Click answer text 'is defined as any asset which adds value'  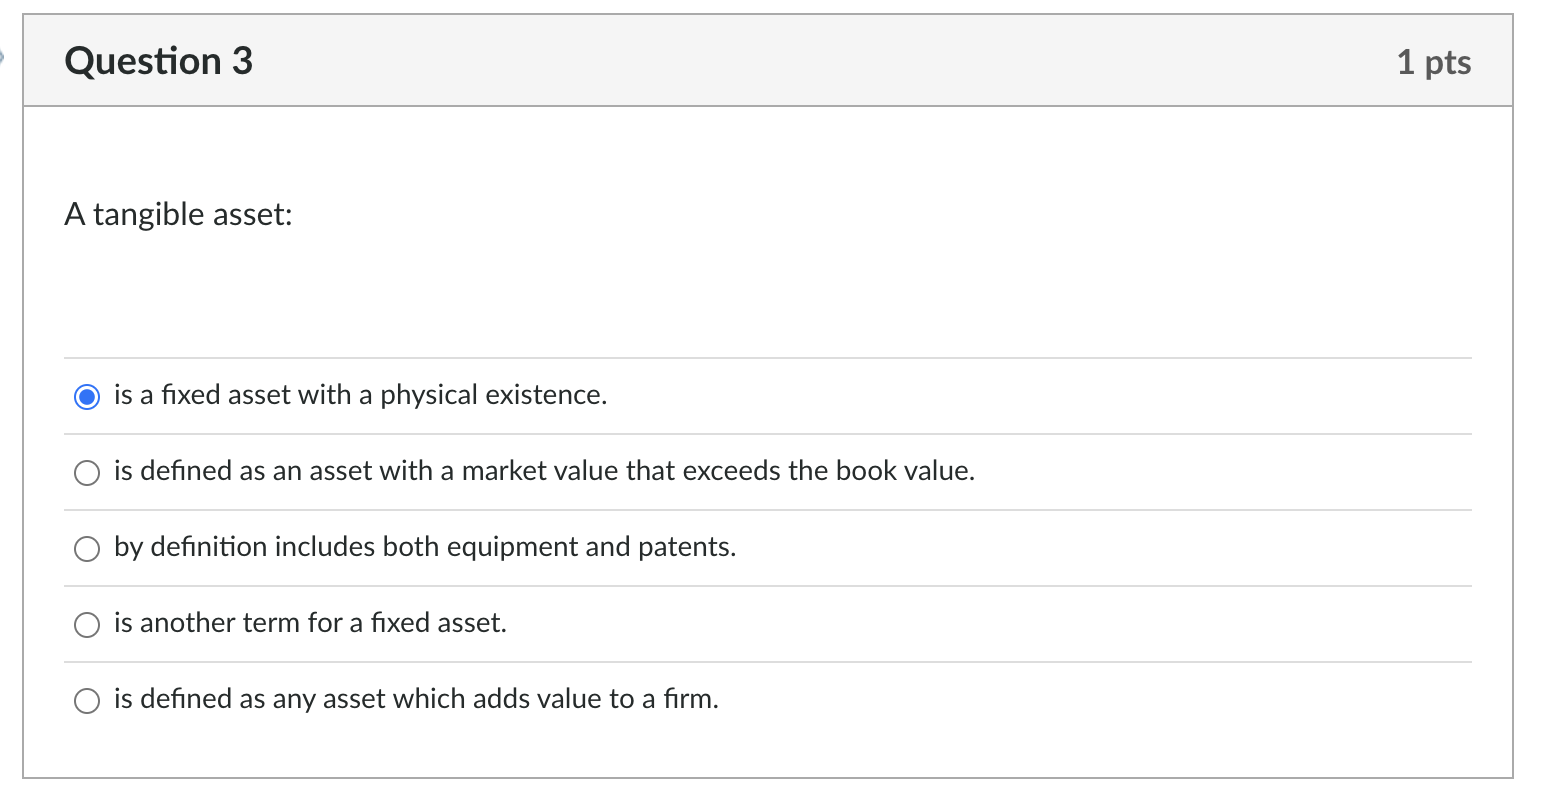[416, 699]
